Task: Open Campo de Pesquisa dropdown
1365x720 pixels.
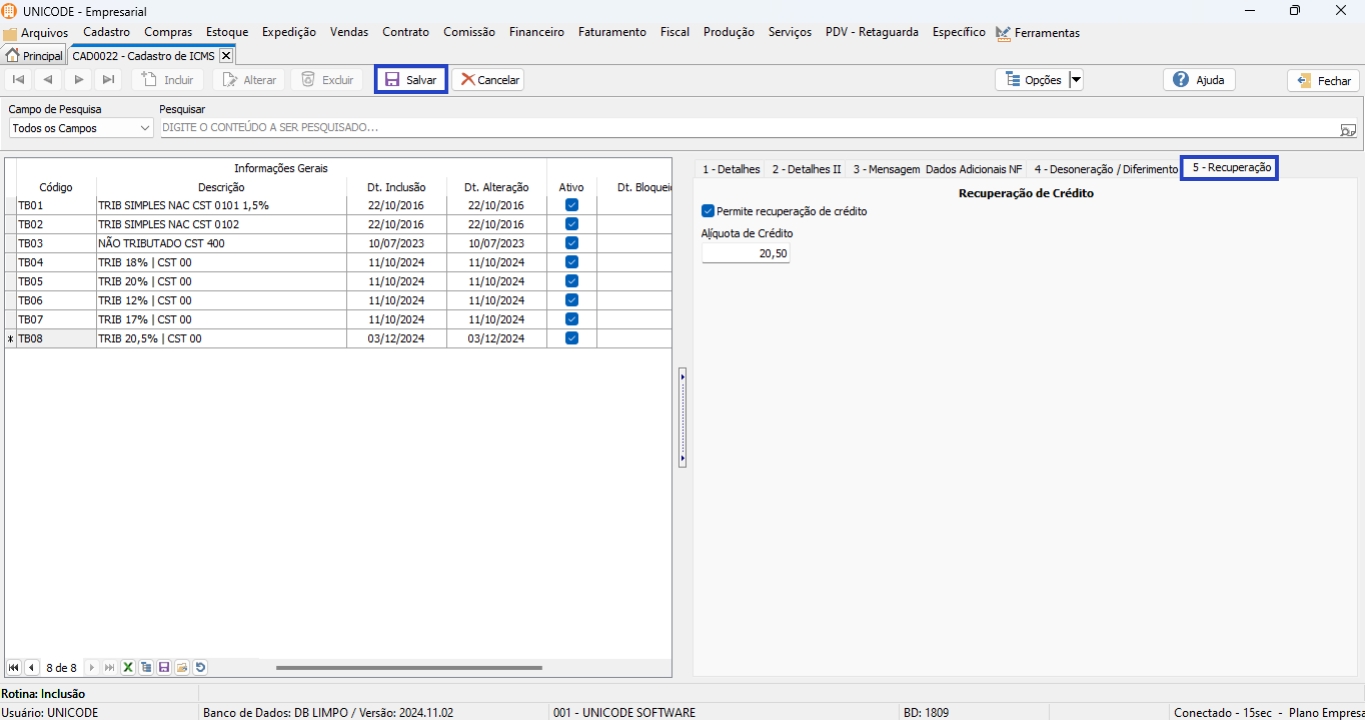Action: click(144, 129)
